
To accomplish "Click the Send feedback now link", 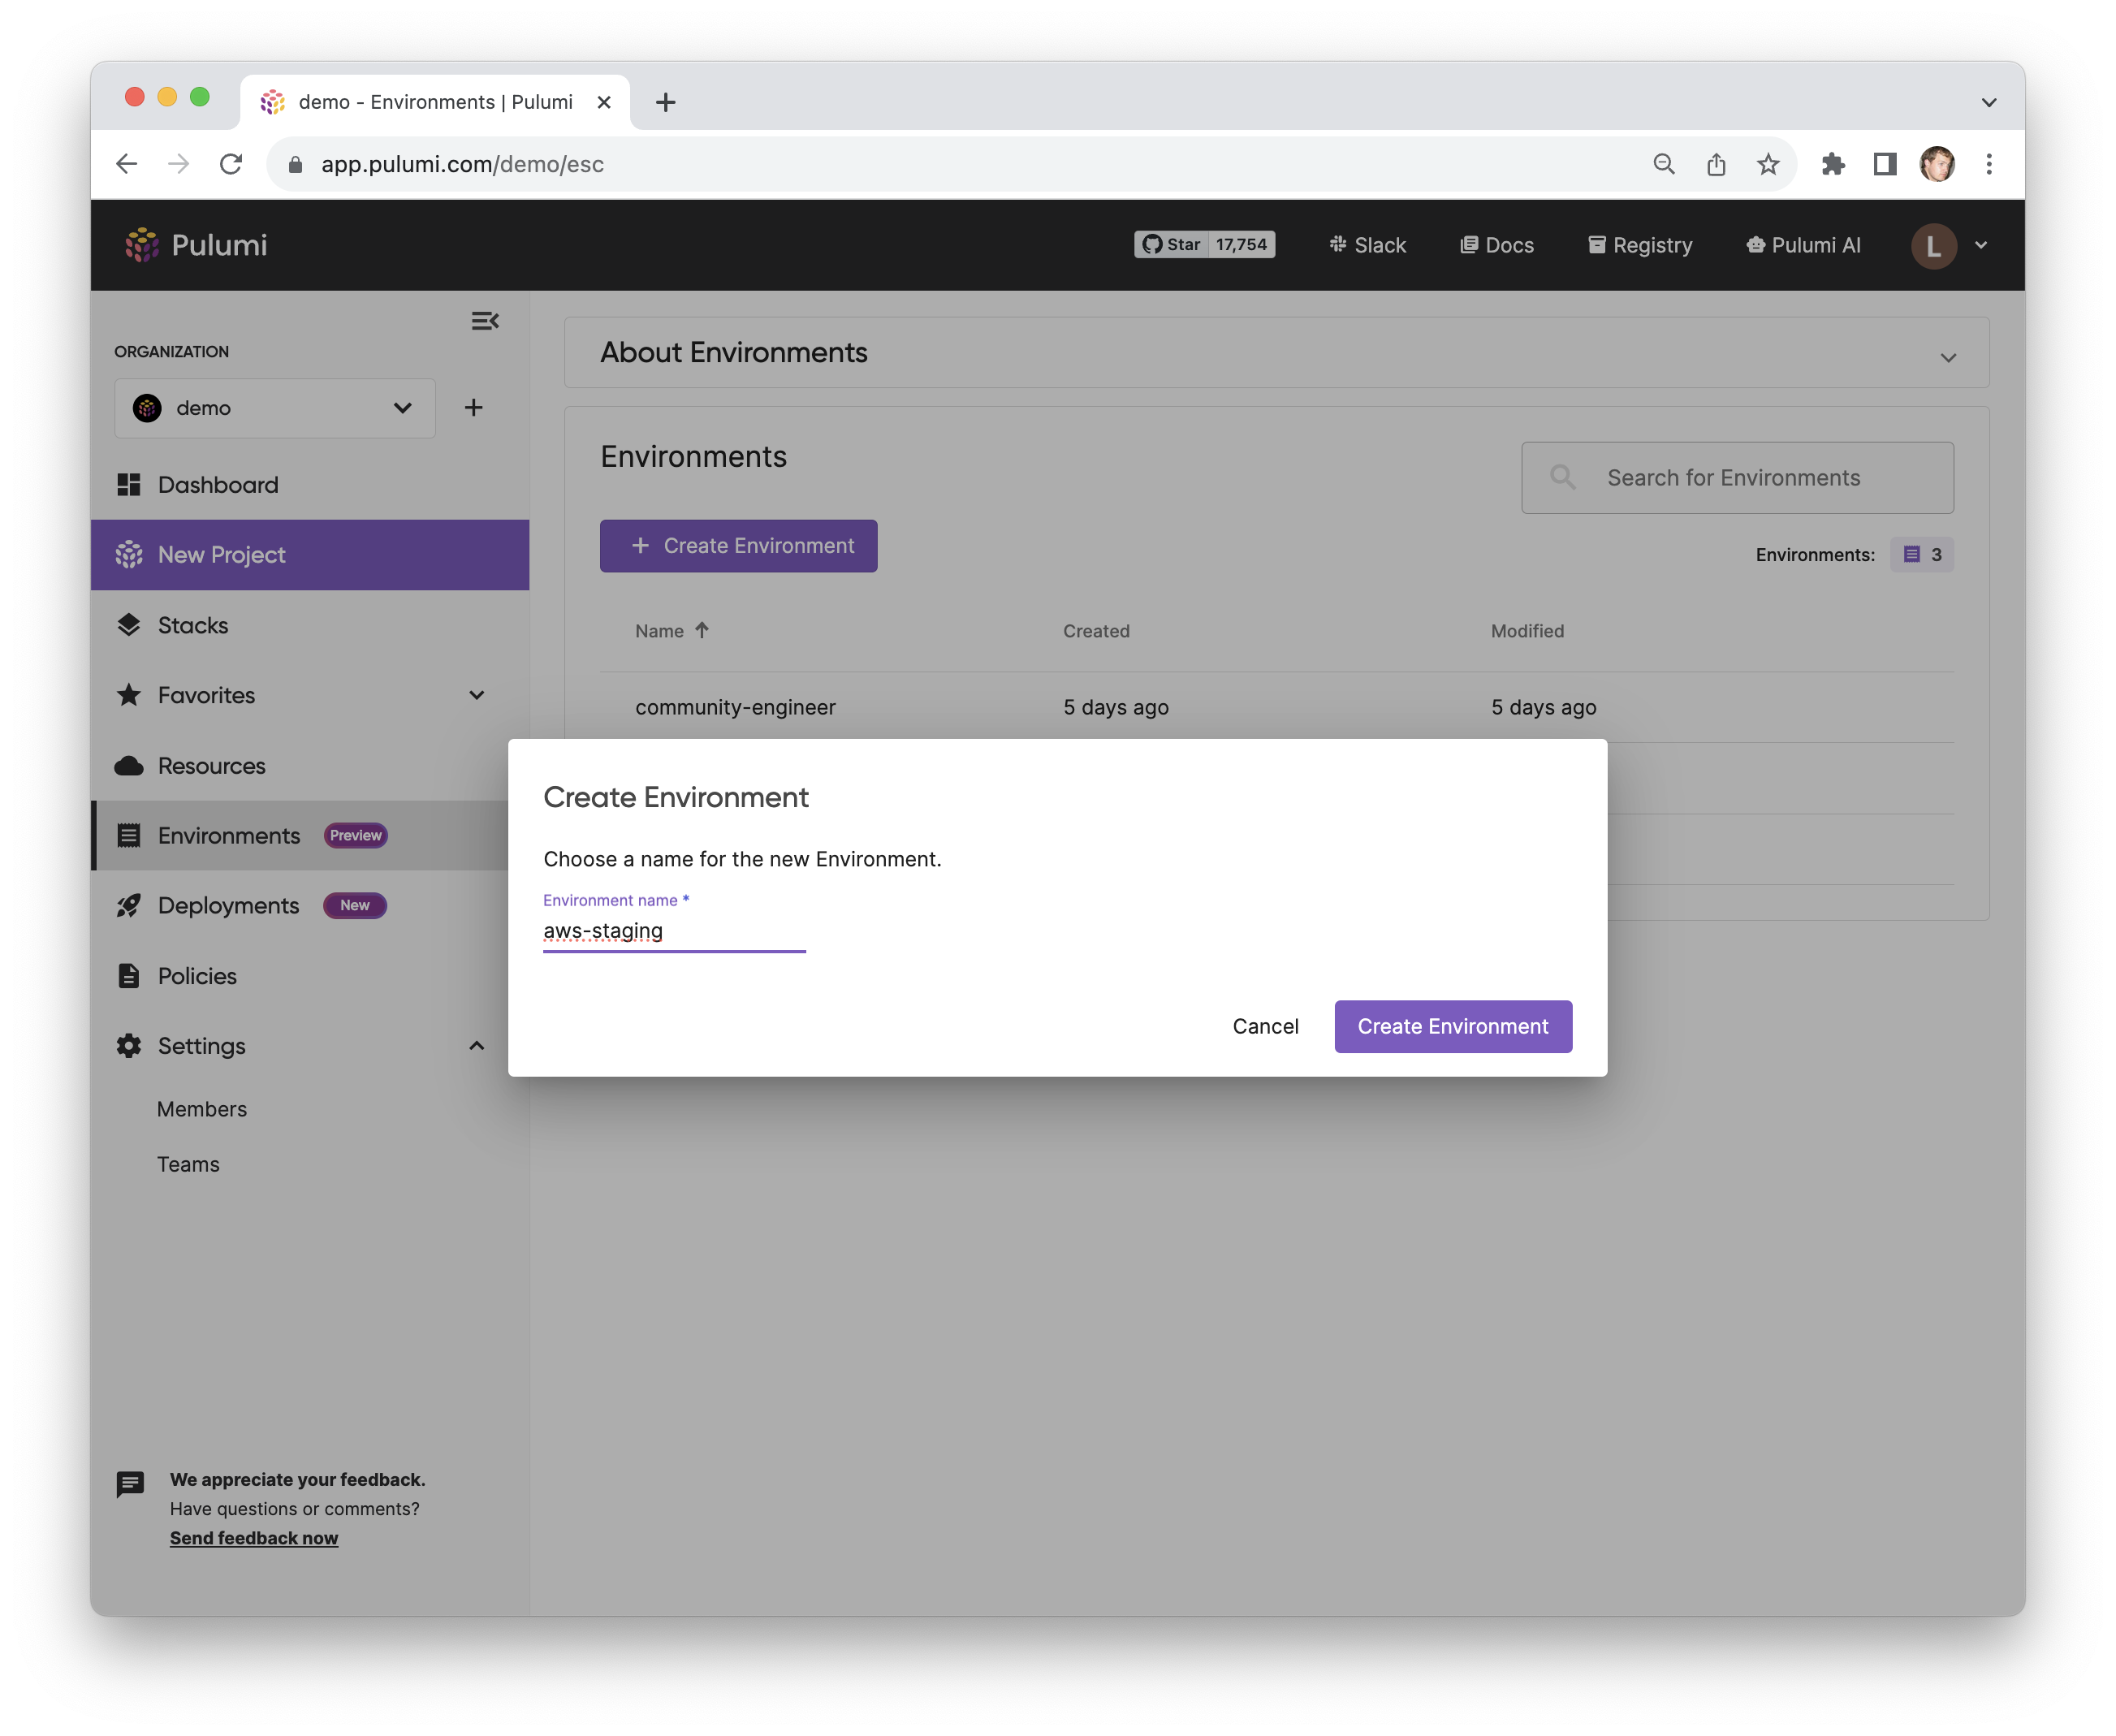I will [254, 1538].
